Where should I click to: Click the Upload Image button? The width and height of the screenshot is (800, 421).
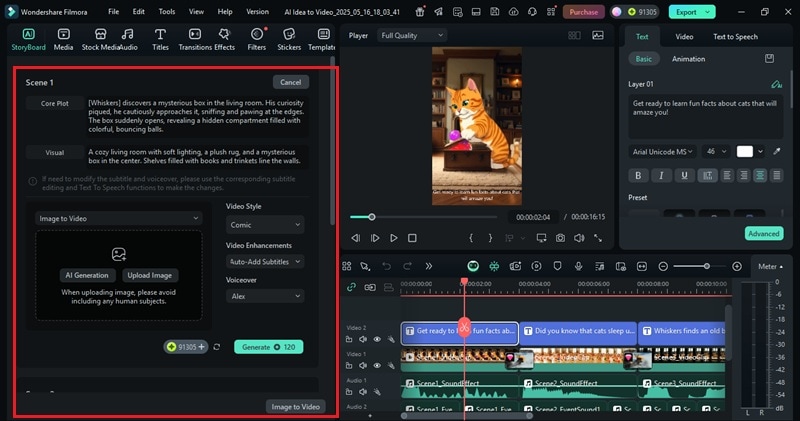pos(149,275)
